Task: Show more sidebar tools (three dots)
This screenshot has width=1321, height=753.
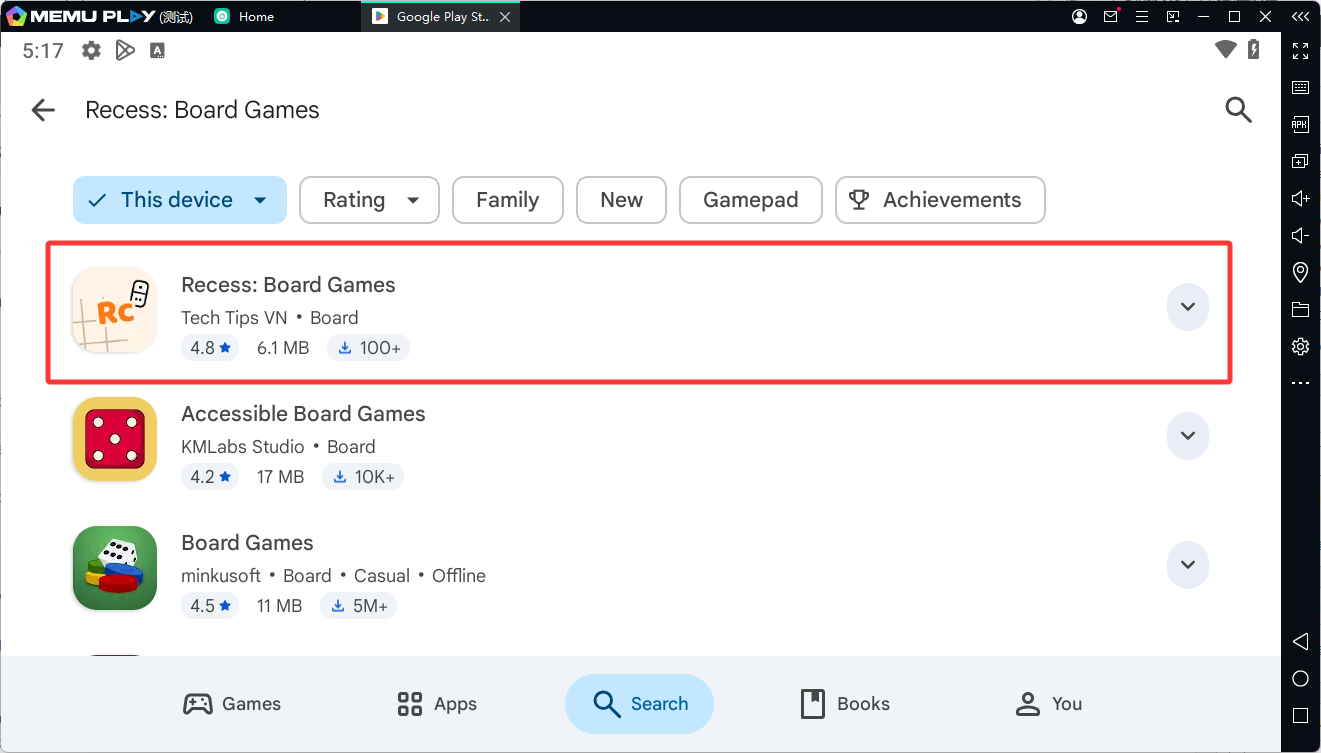Action: [x=1300, y=383]
